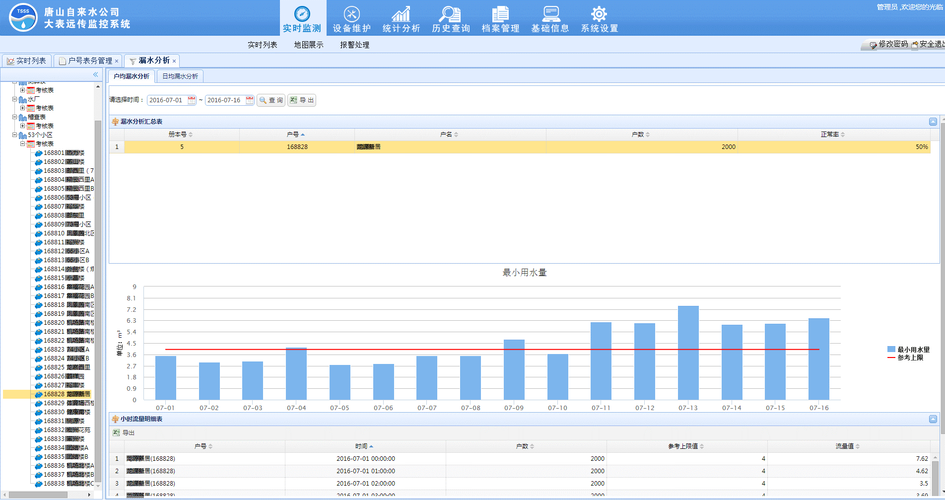Click water meter icon beside 168805
945x500 pixels.
point(39,189)
